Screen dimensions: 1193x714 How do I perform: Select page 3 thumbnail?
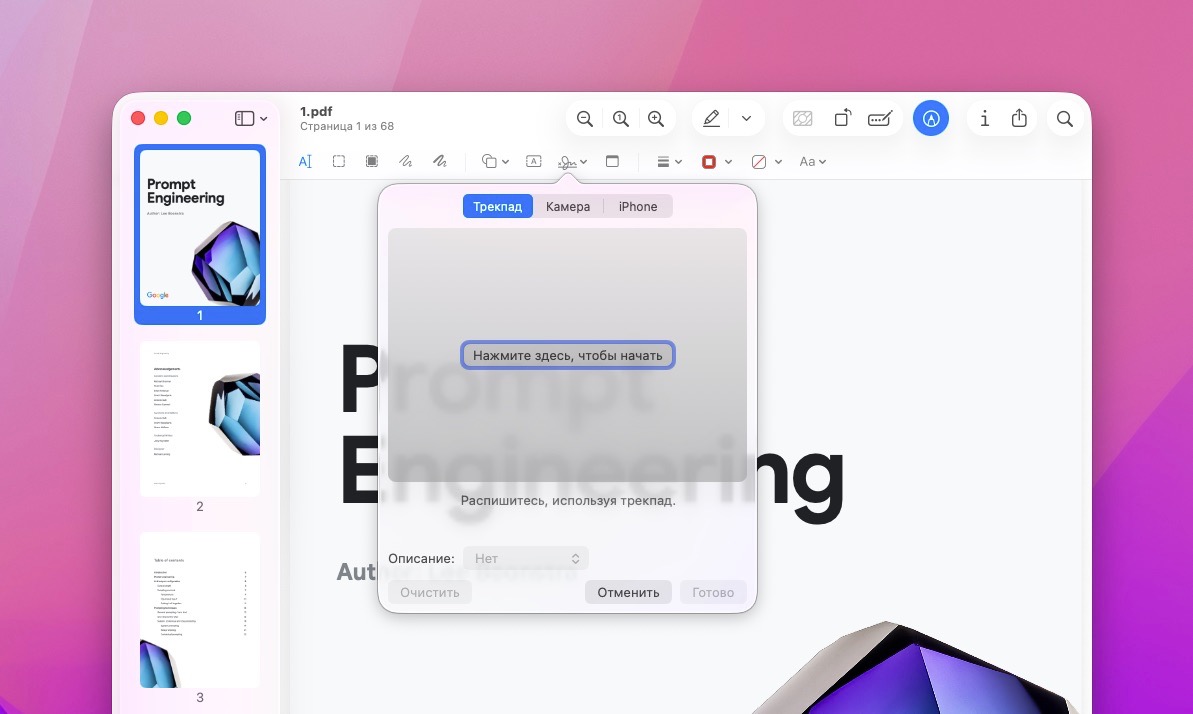(x=200, y=610)
